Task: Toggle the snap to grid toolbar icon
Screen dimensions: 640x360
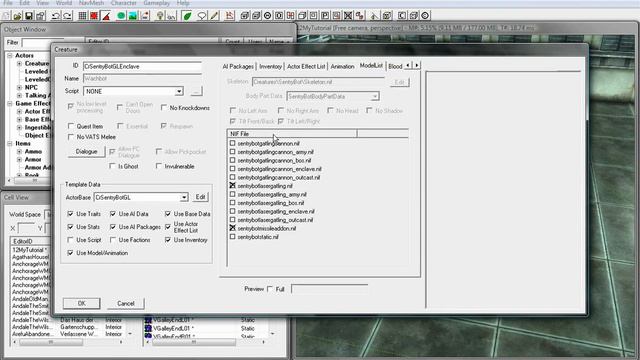Action: pos(82,16)
